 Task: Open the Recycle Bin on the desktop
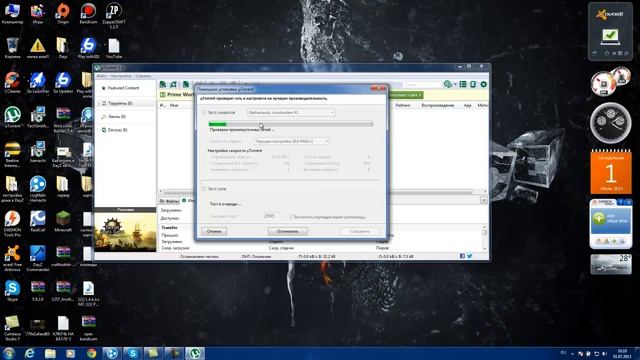(x=13, y=48)
